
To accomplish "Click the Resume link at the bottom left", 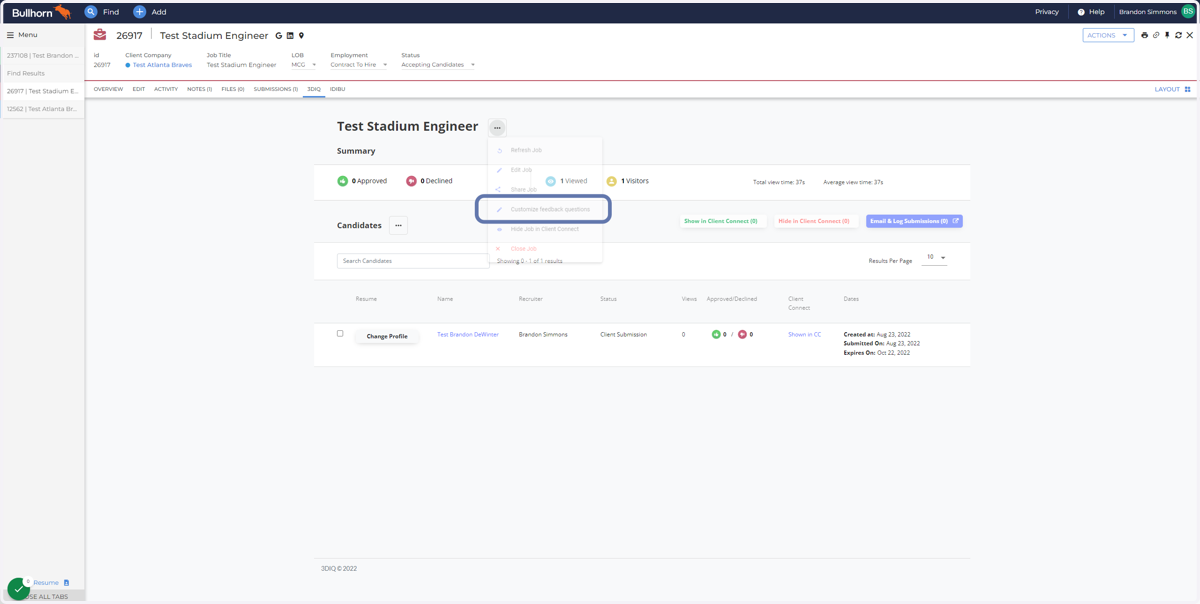I will [46, 583].
